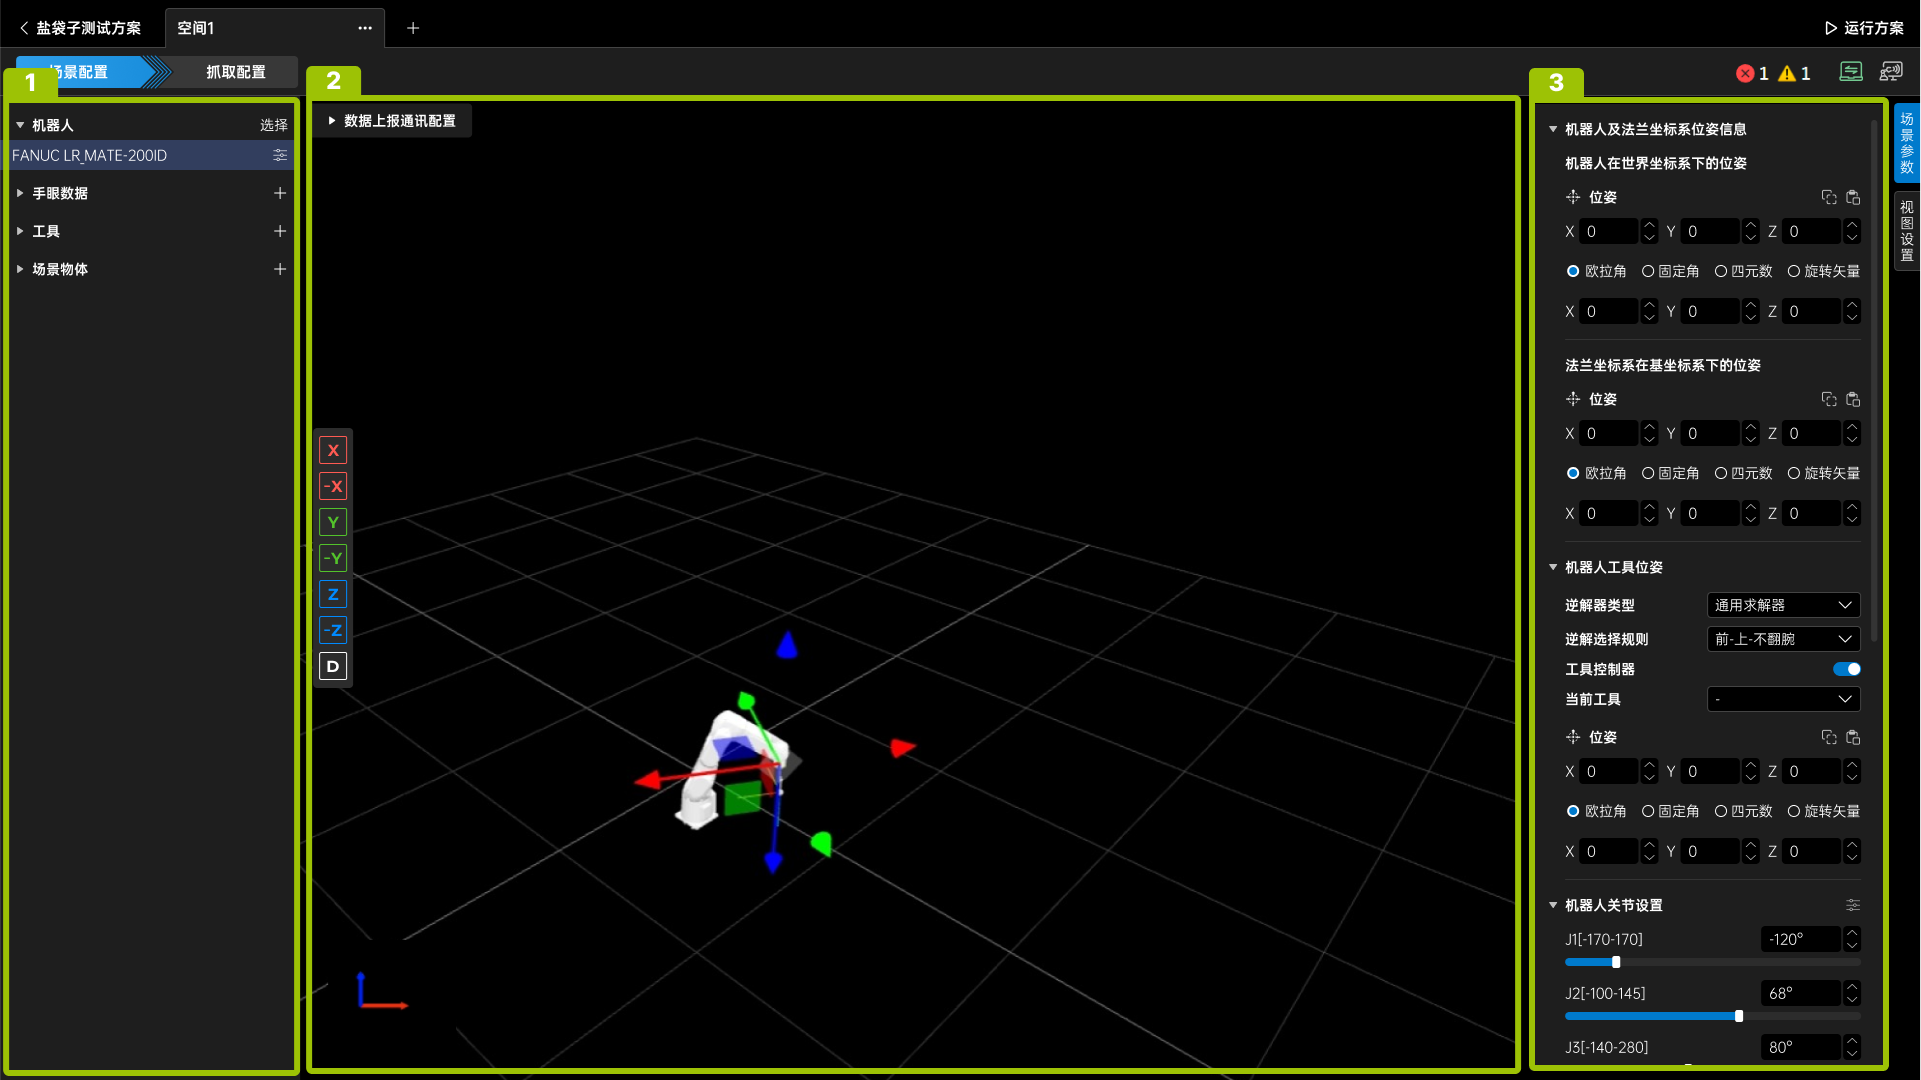Add new hand-eye data with plus icon
Image resolution: width=1921 pixels, height=1080 pixels.
[280, 193]
